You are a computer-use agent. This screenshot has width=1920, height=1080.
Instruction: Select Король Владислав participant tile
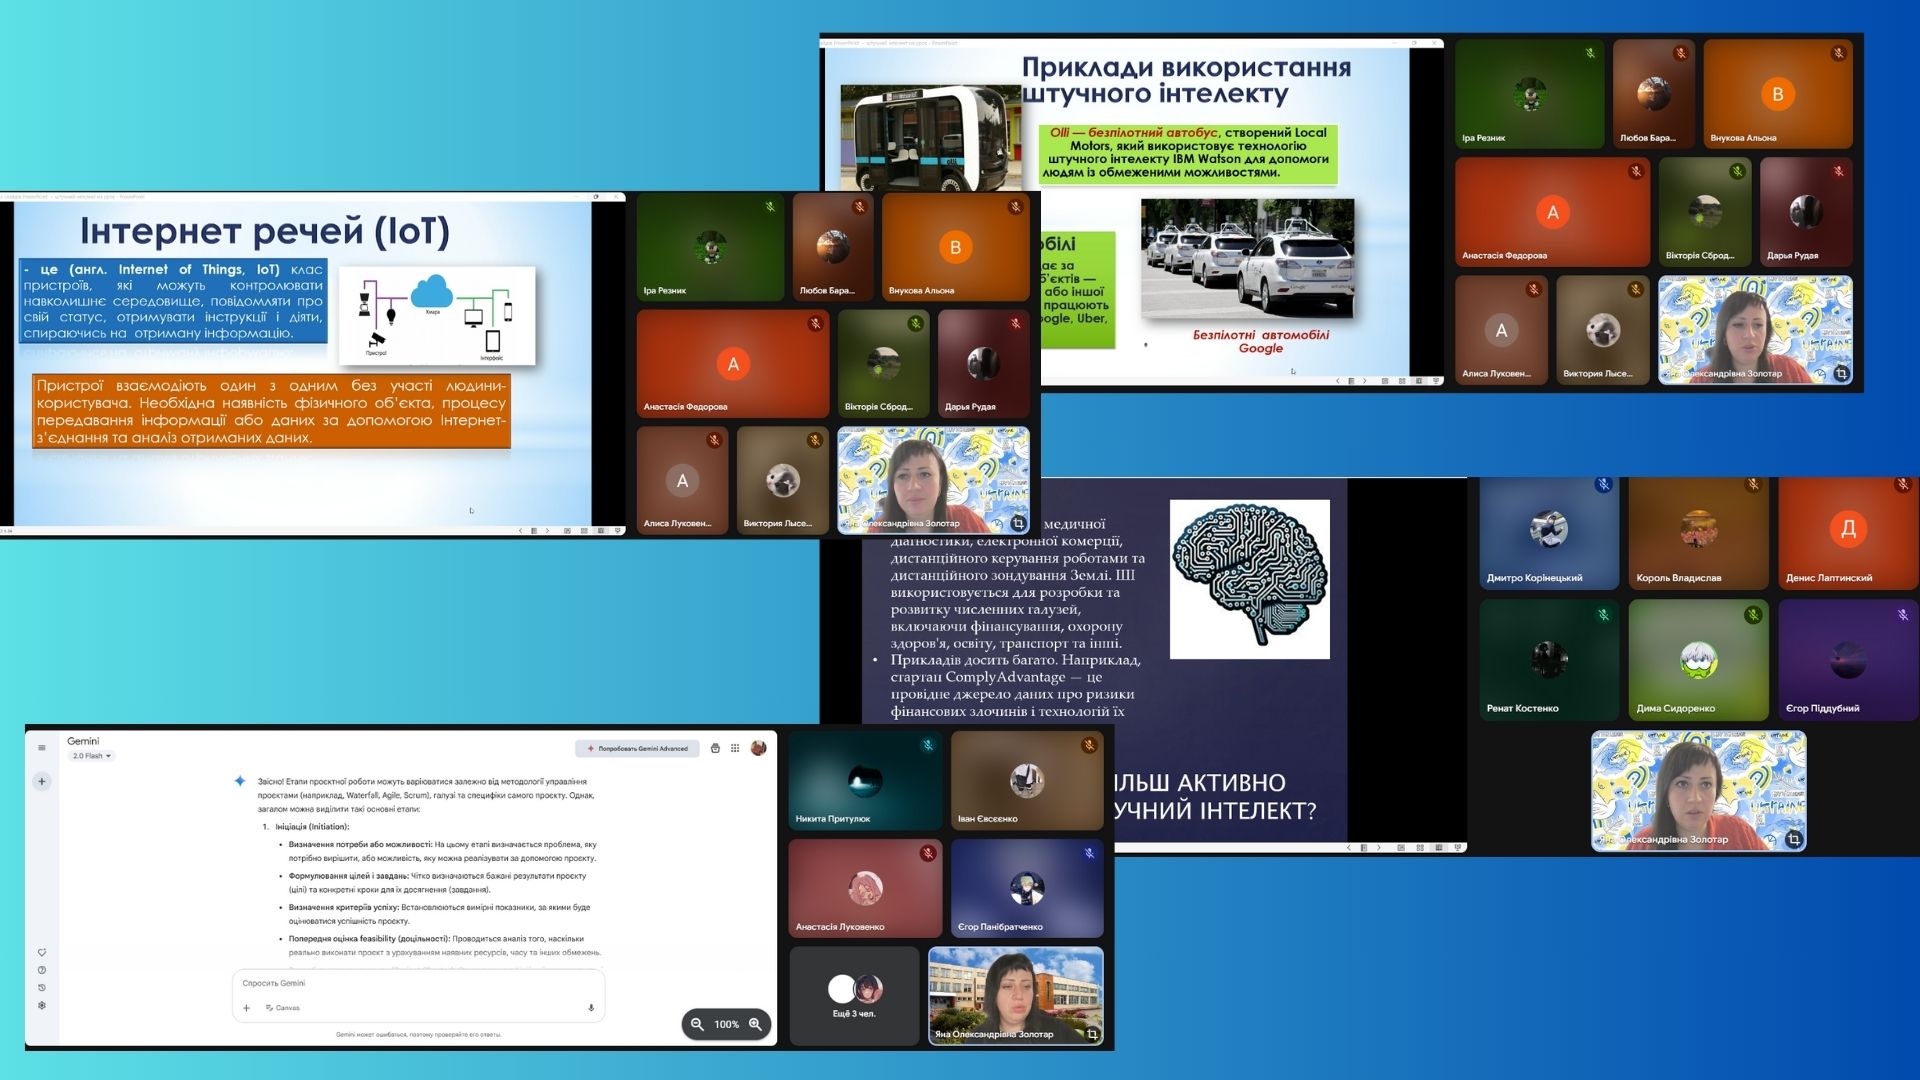[1699, 533]
